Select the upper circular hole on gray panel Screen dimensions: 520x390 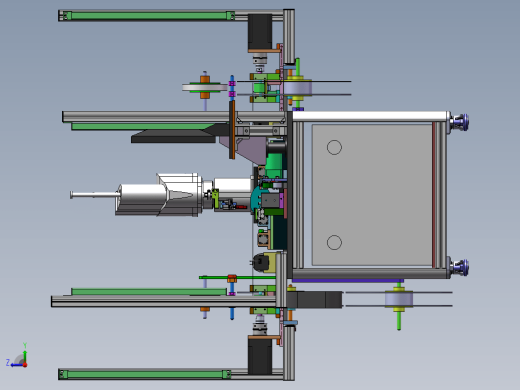[x=334, y=147]
